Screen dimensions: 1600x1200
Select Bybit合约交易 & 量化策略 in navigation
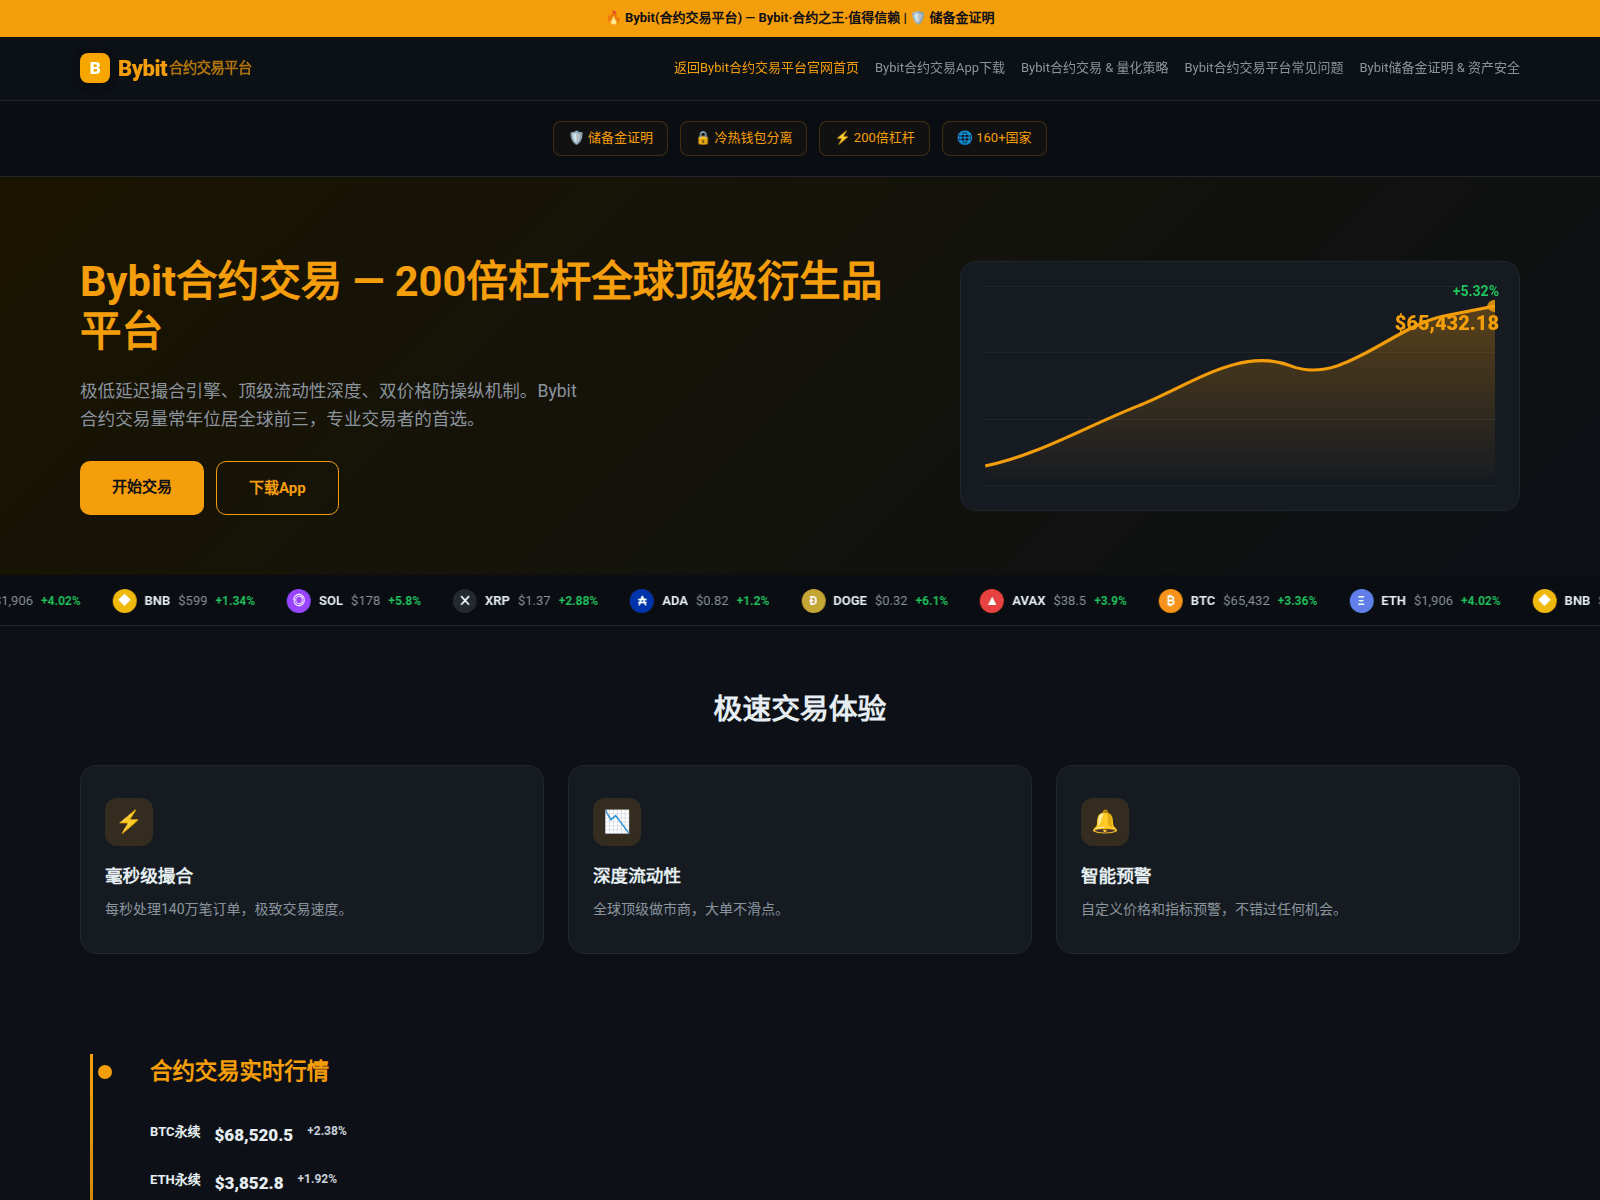[x=1095, y=68]
